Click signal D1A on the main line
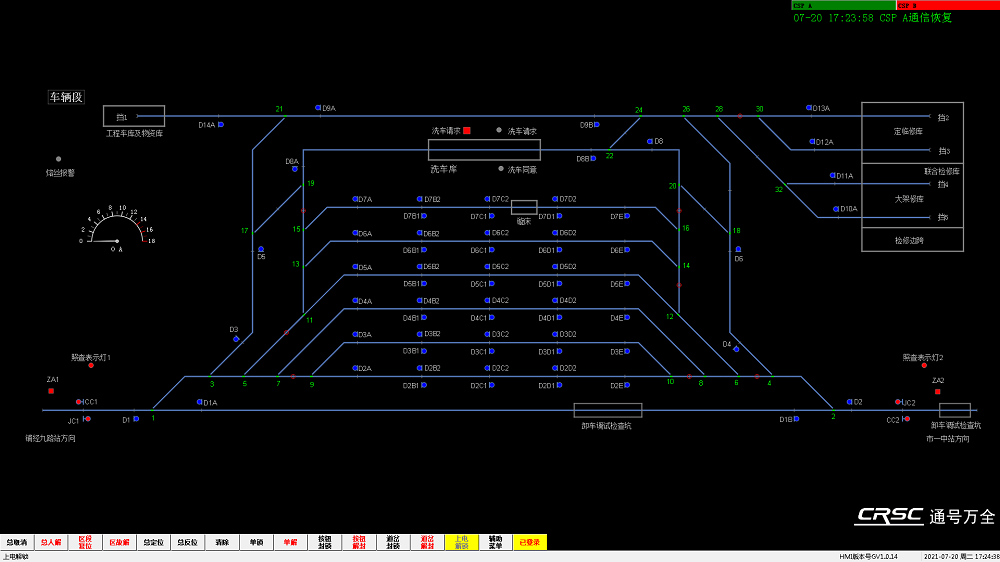1000x562 pixels. (200, 402)
